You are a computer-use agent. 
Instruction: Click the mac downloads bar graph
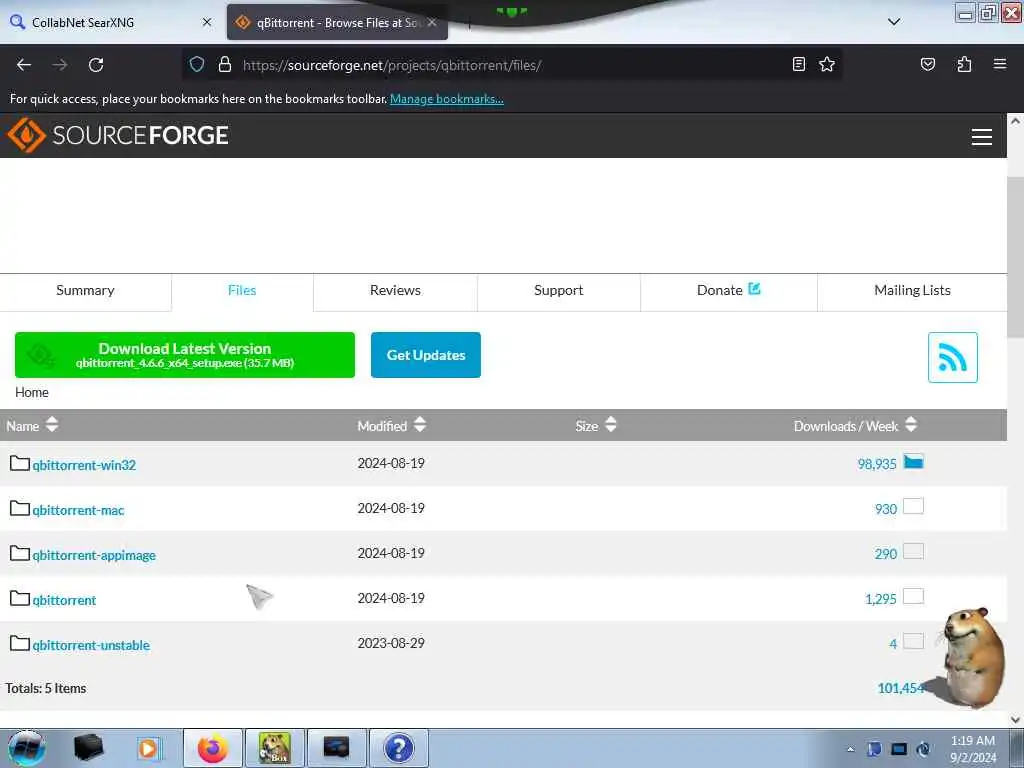(913, 507)
